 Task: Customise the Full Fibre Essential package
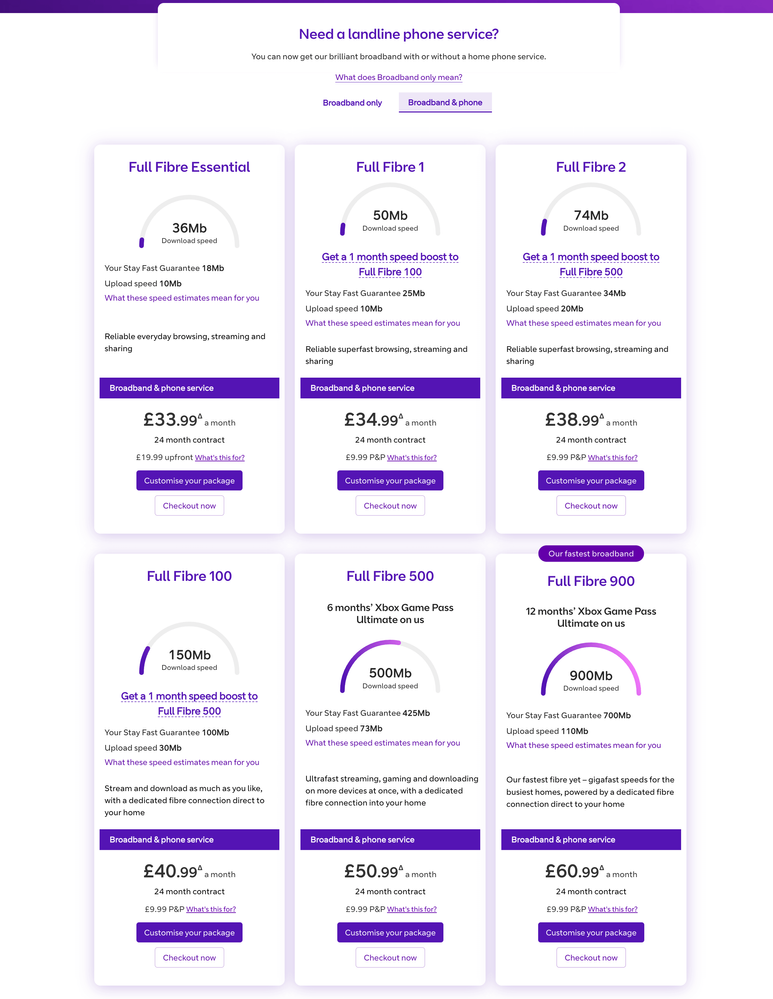189,481
